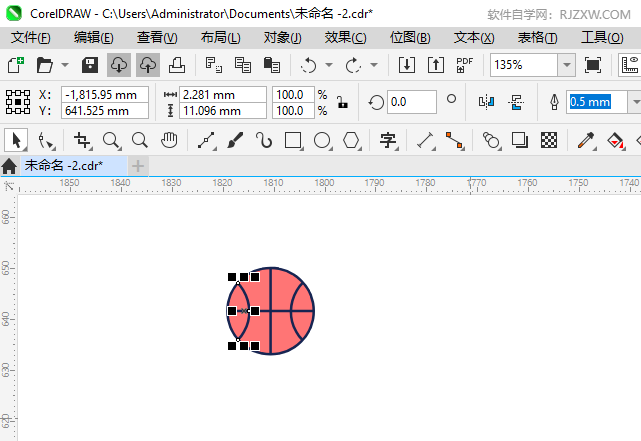
Task: Click the New document icon
Action: click(16, 65)
